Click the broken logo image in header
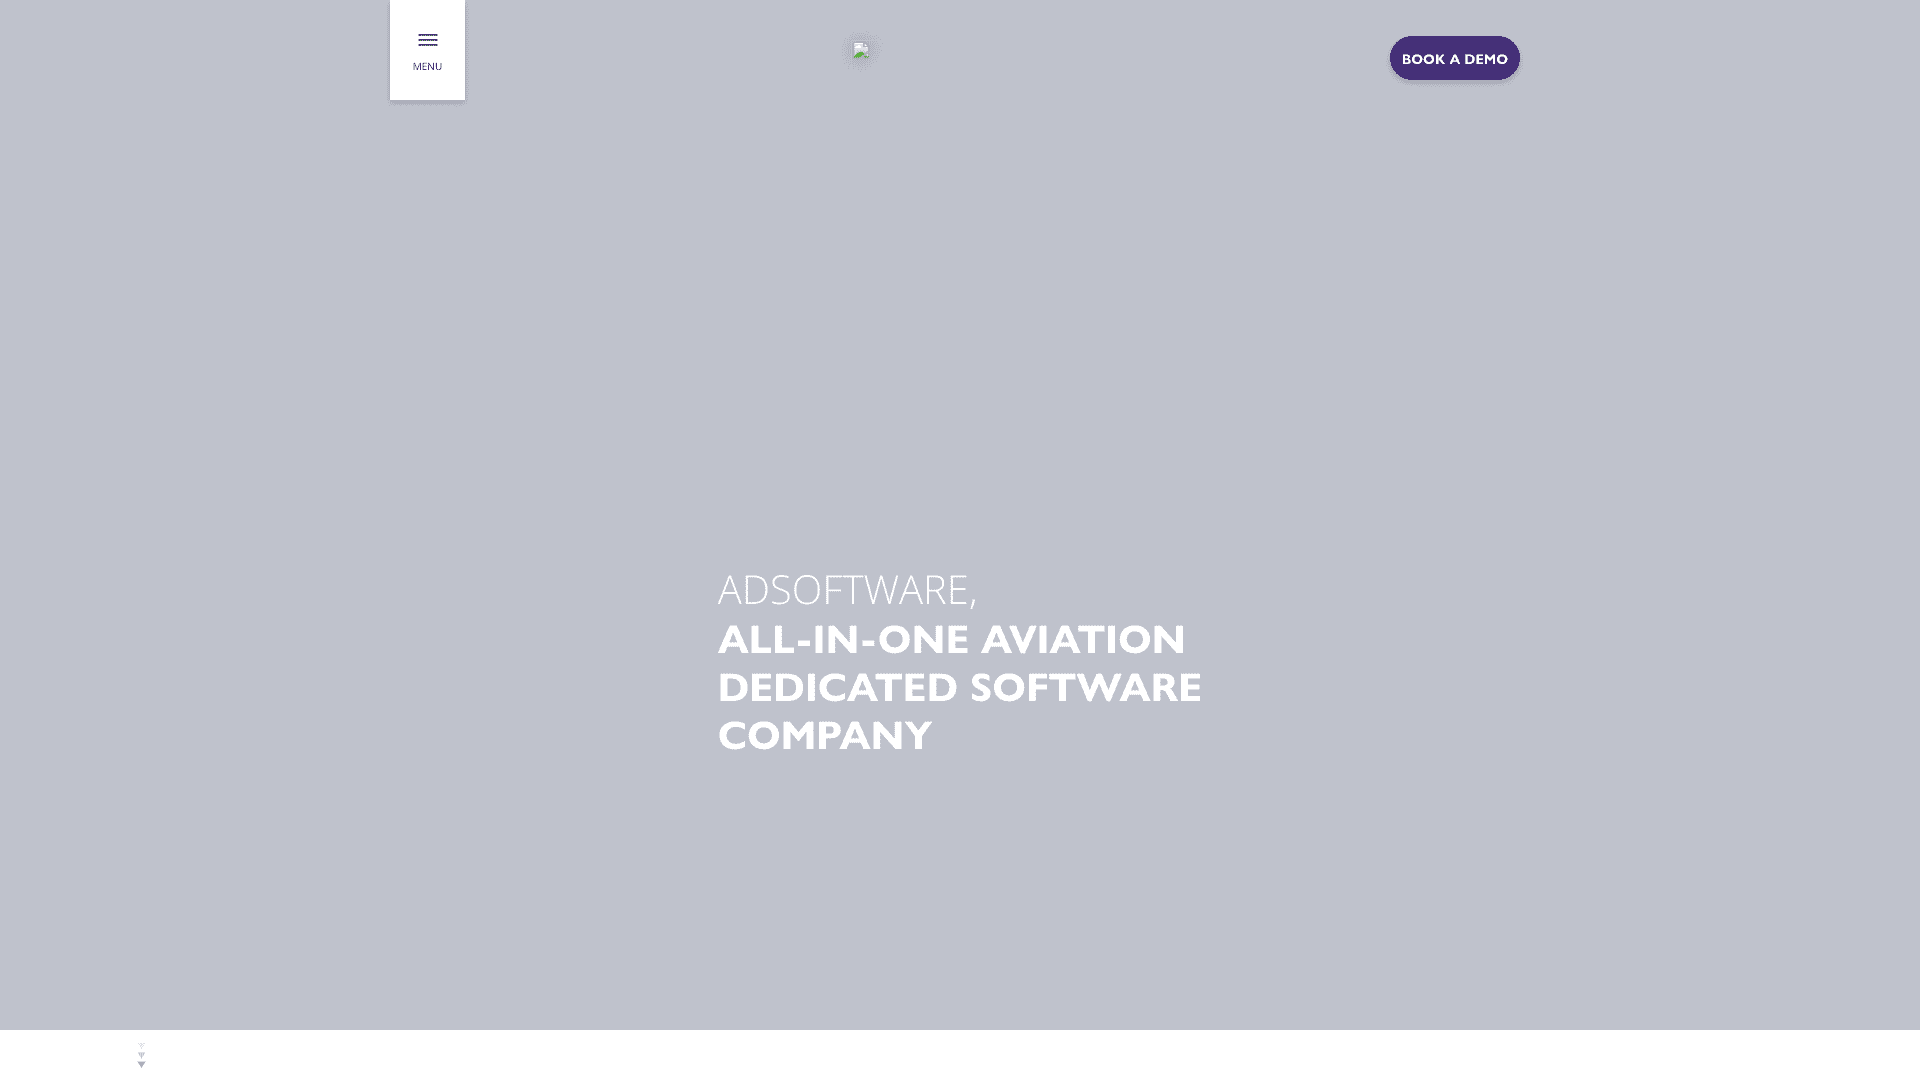Image resolution: width=1920 pixels, height=1080 pixels. 861,50
